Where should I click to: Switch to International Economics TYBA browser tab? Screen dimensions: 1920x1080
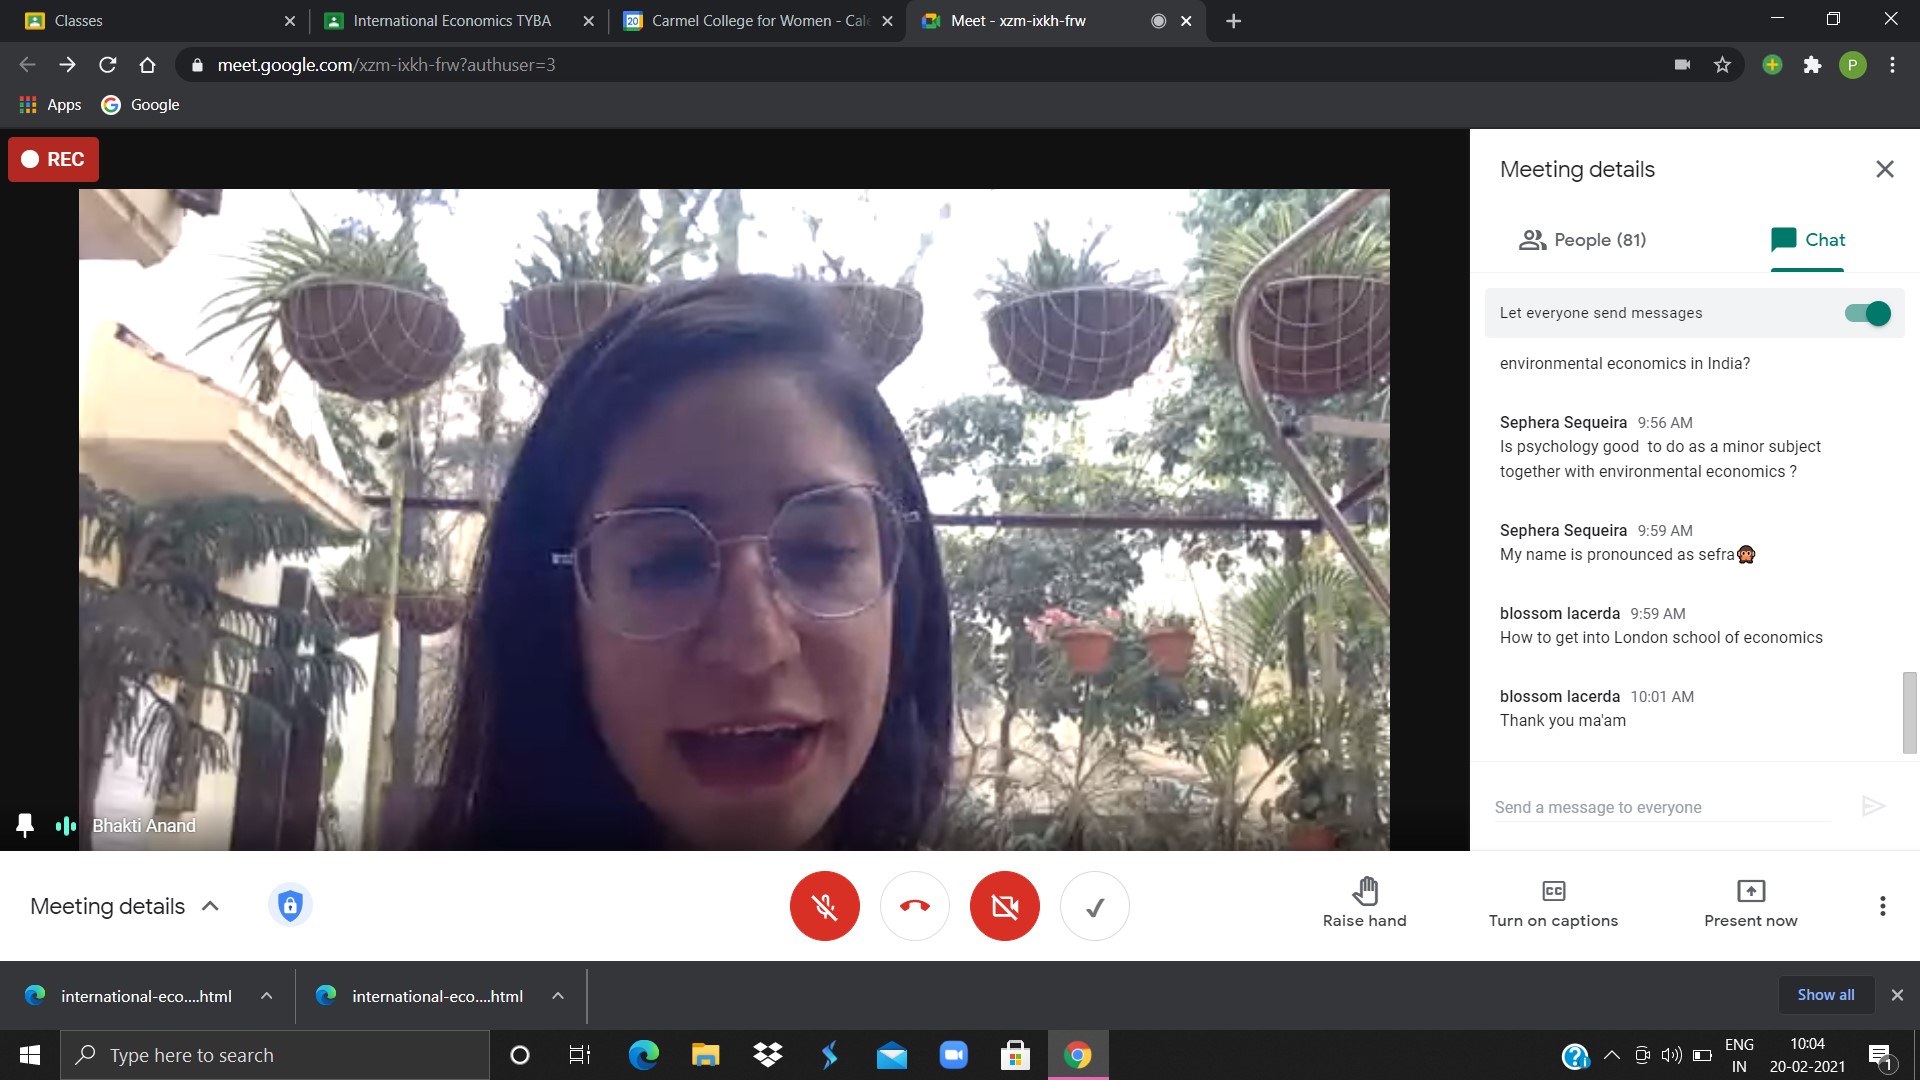(451, 21)
